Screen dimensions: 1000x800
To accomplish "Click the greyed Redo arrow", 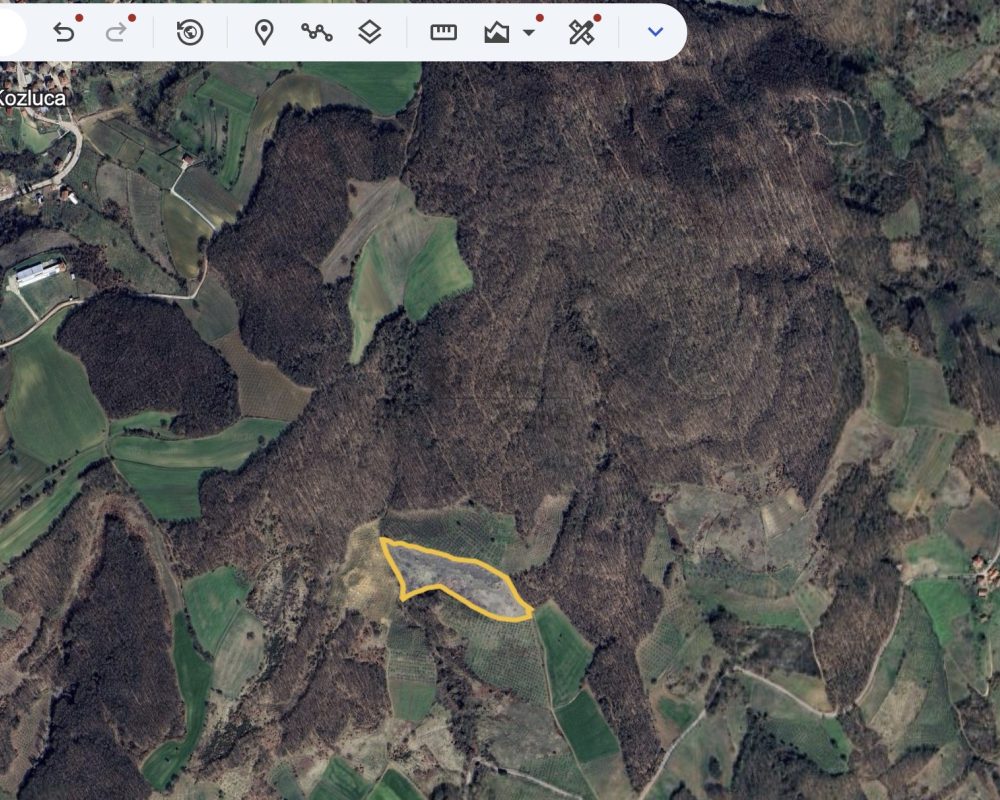I will coord(116,32).
